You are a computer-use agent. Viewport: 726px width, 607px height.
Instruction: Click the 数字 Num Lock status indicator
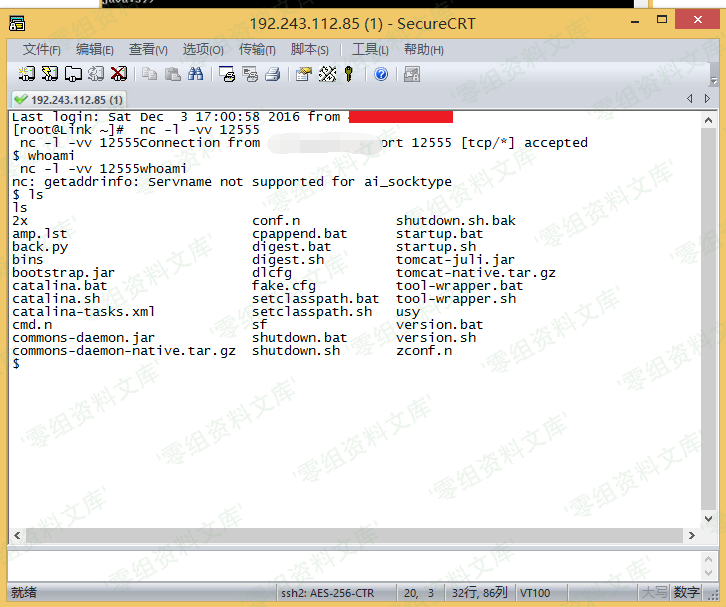[687, 593]
